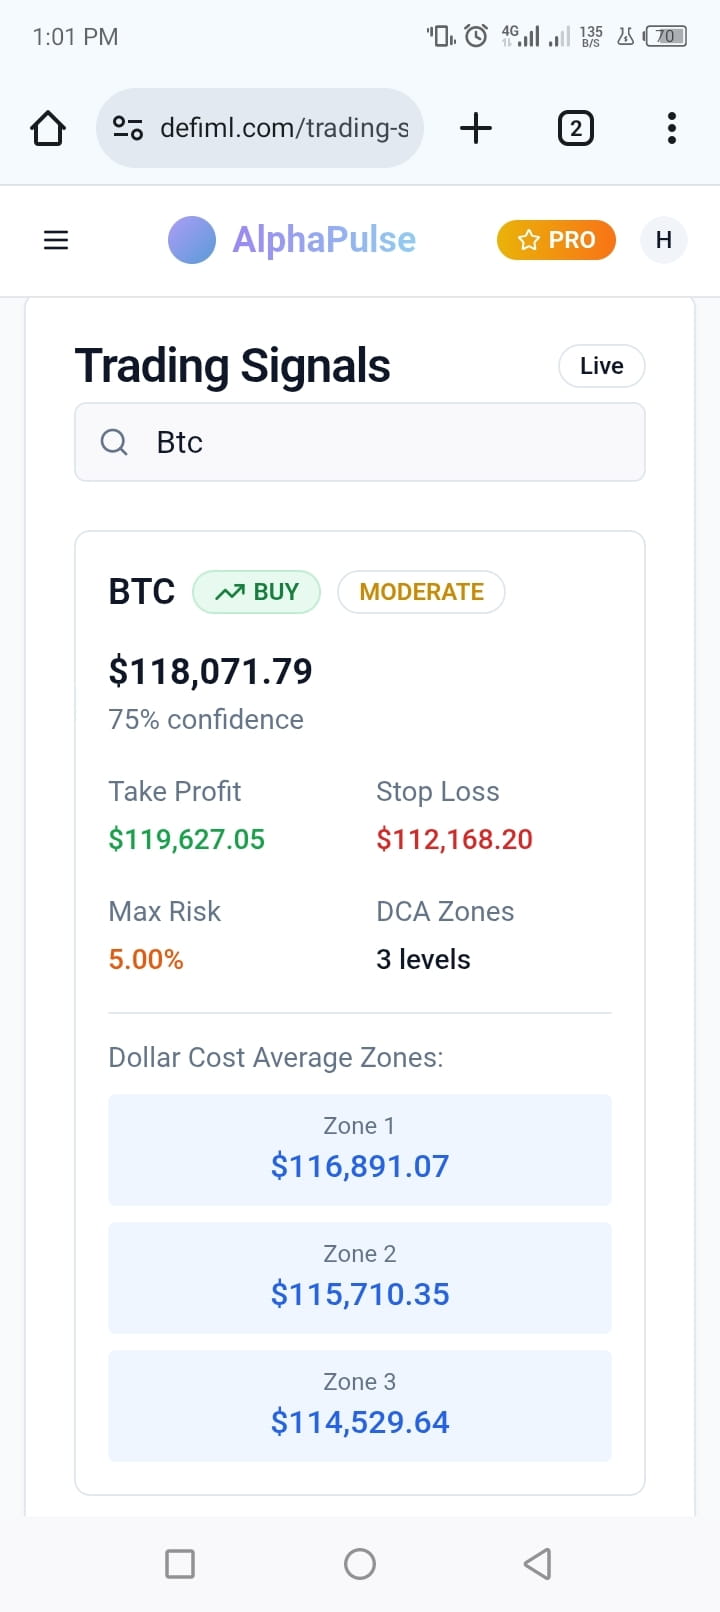The height and width of the screenshot is (1612, 720).
Task: Open the tab switcher showing 2 tabs
Action: (575, 128)
